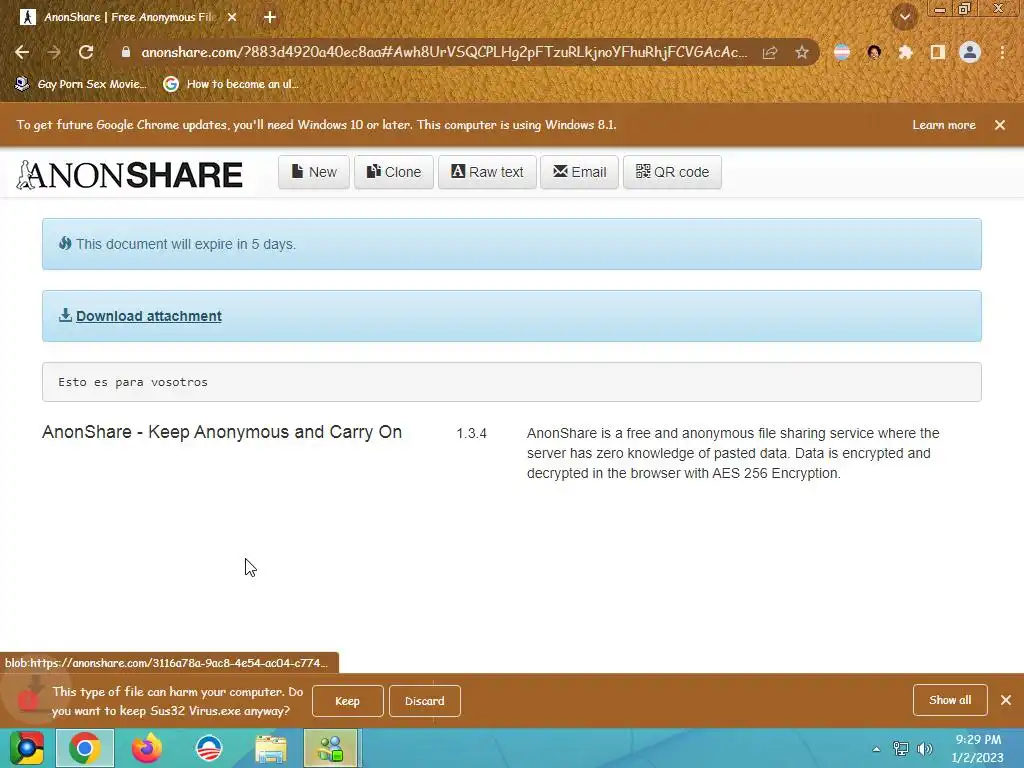Discard the dangerous download
Image resolution: width=1024 pixels, height=768 pixels.
pyautogui.click(x=424, y=701)
